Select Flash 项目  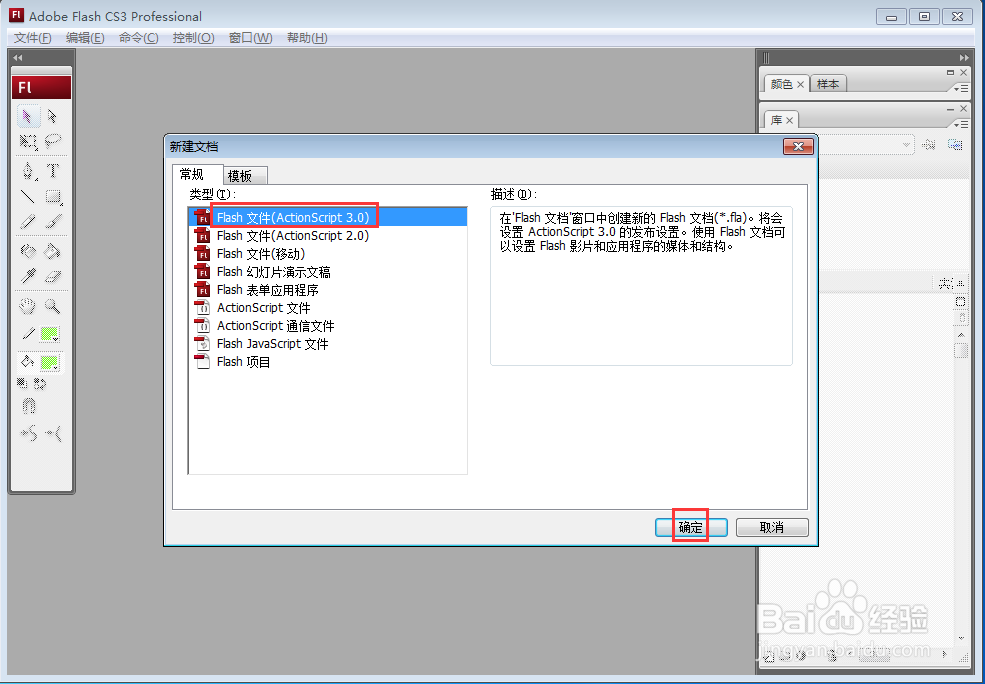(x=327, y=362)
